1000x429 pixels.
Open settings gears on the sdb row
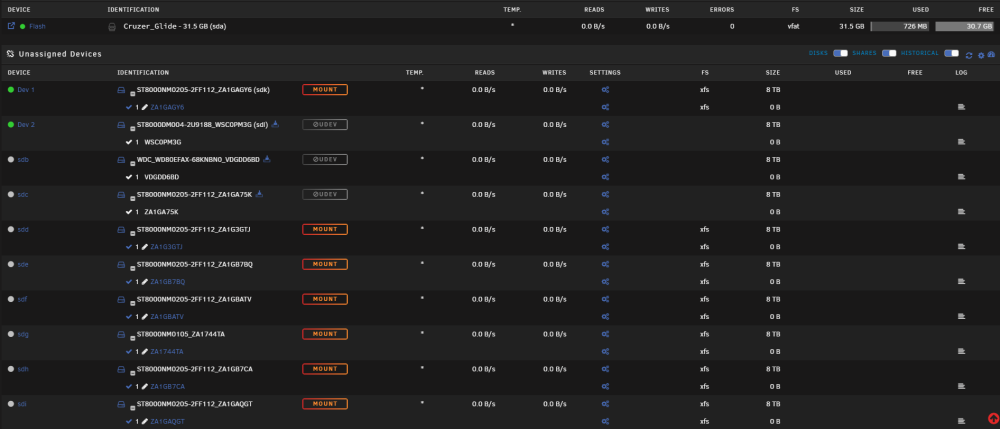[605, 159]
